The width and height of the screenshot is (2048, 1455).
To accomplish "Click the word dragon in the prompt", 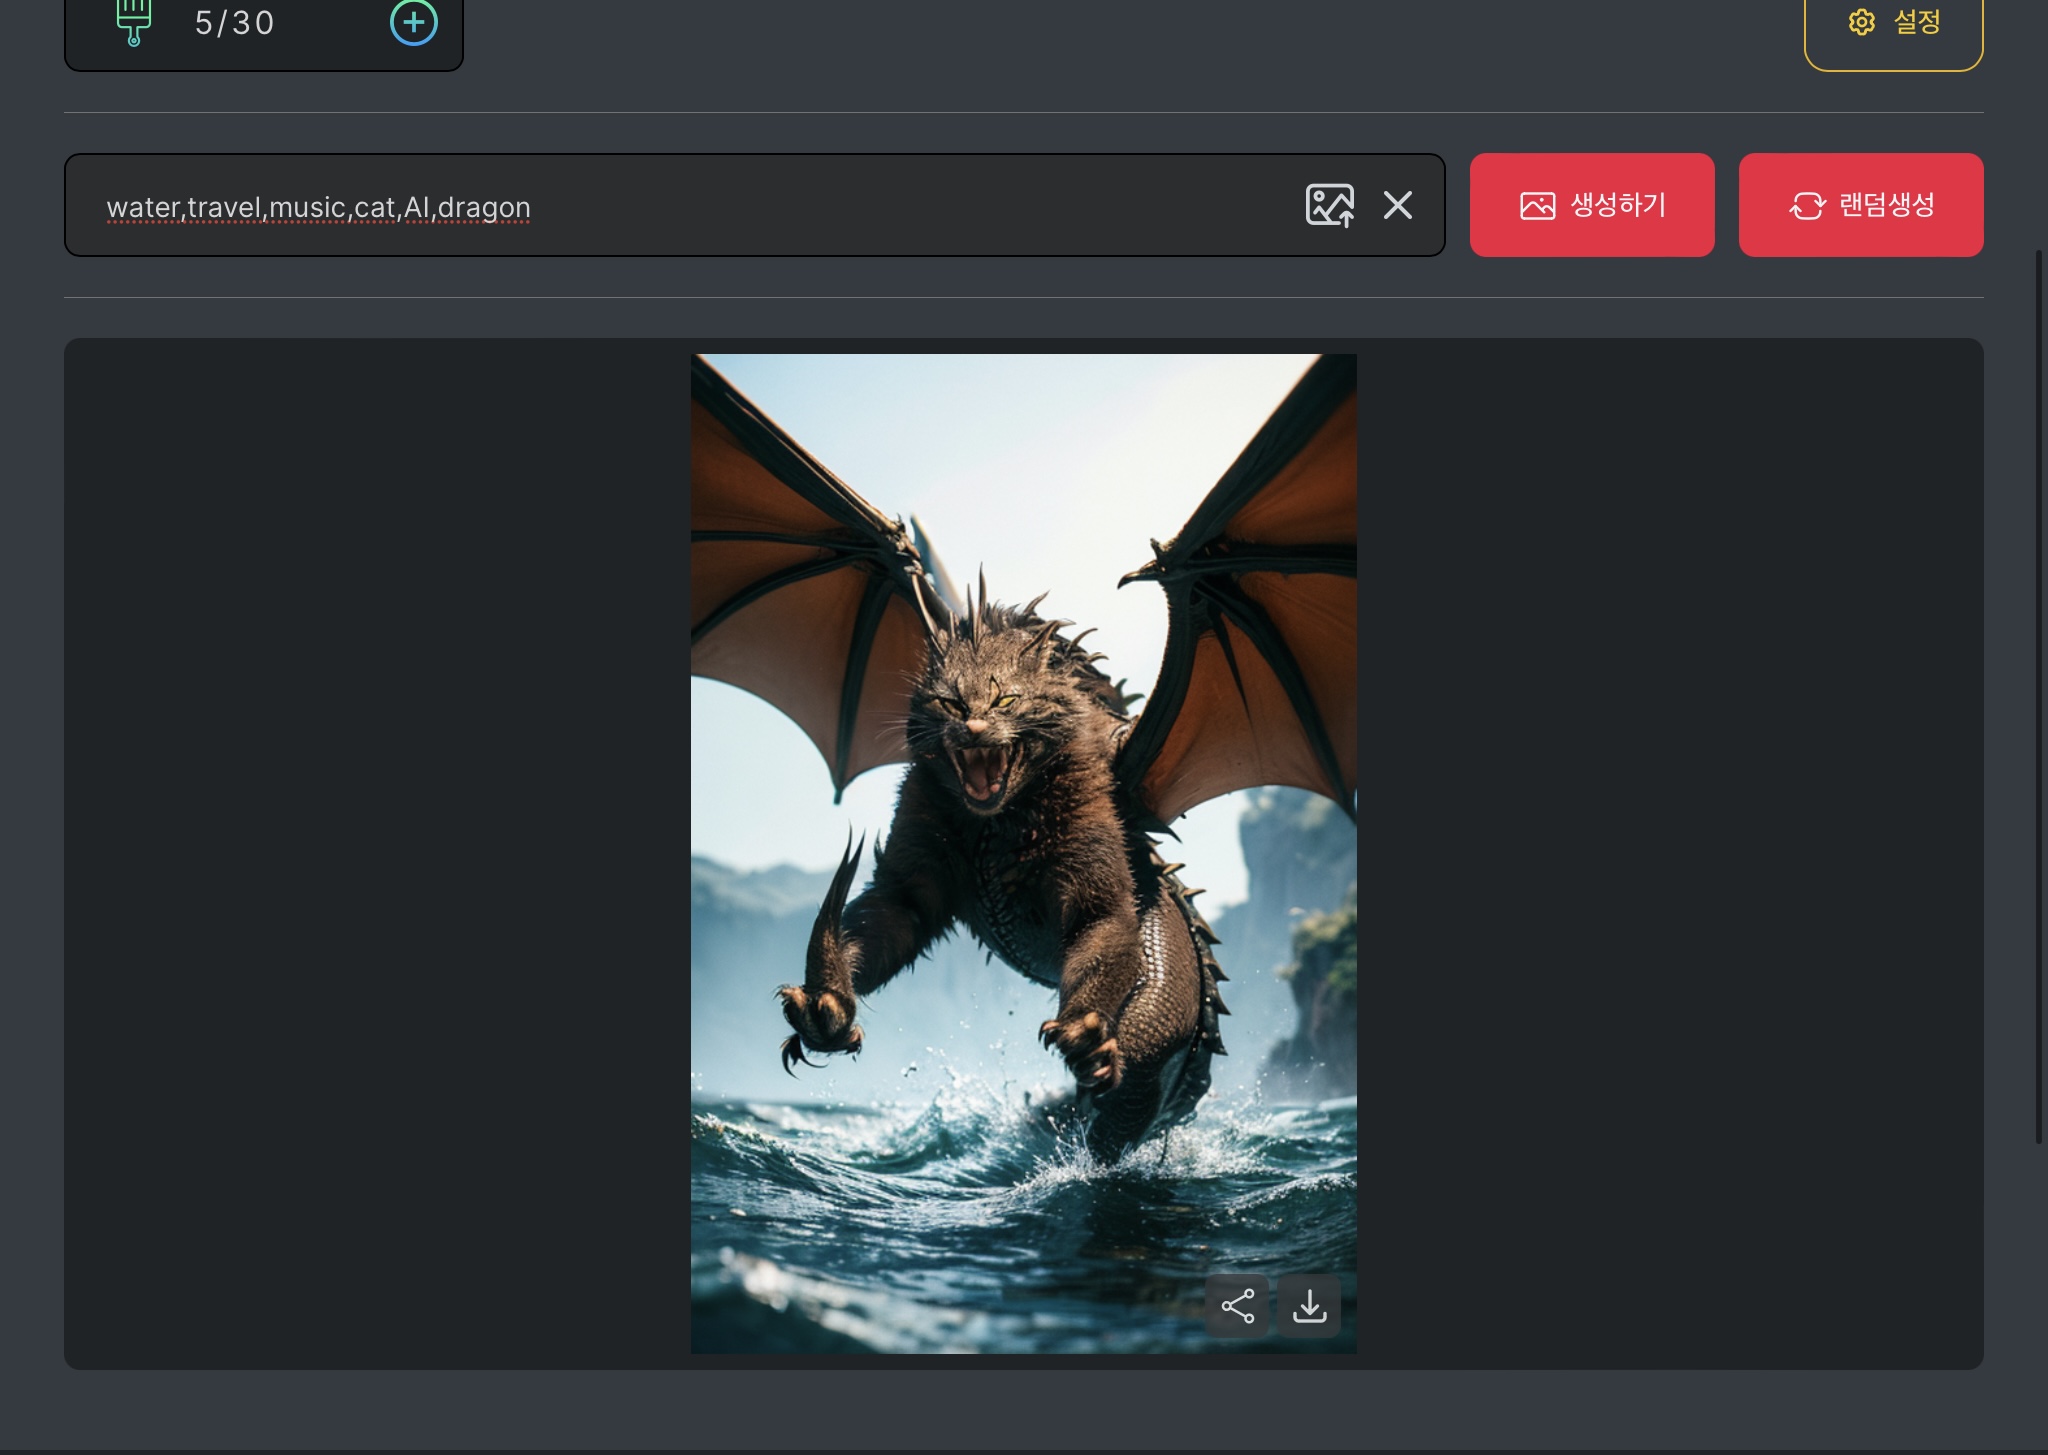I will (484, 207).
